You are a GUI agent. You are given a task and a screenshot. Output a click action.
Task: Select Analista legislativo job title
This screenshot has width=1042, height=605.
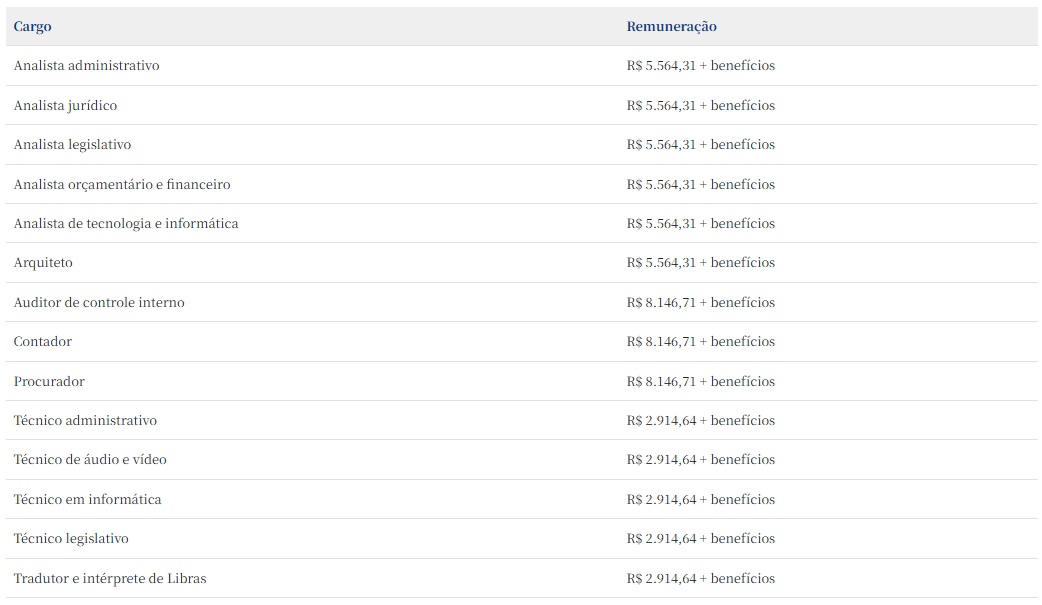click(x=72, y=145)
